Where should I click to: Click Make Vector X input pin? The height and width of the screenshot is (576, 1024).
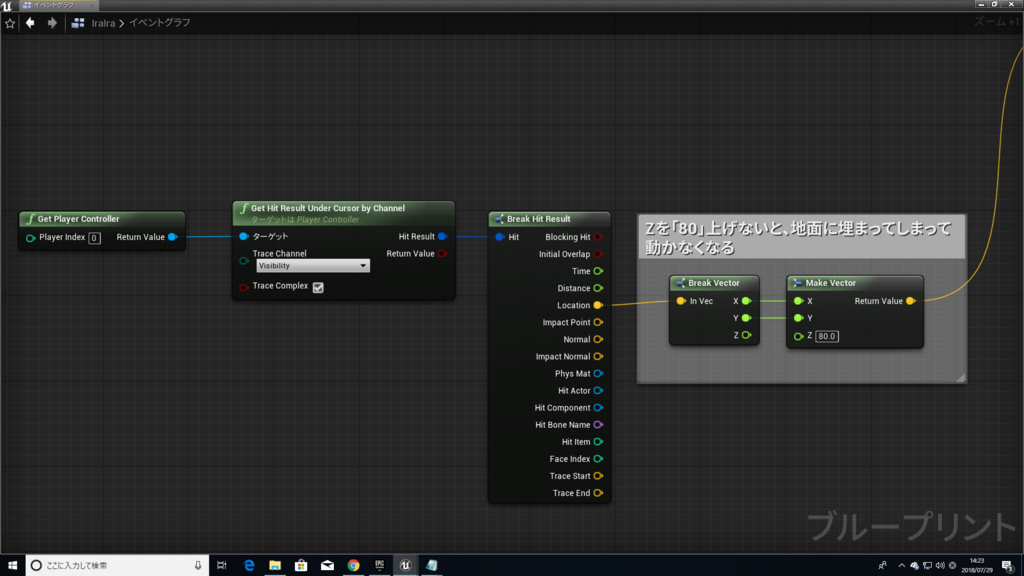pyautogui.click(x=798, y=301)
